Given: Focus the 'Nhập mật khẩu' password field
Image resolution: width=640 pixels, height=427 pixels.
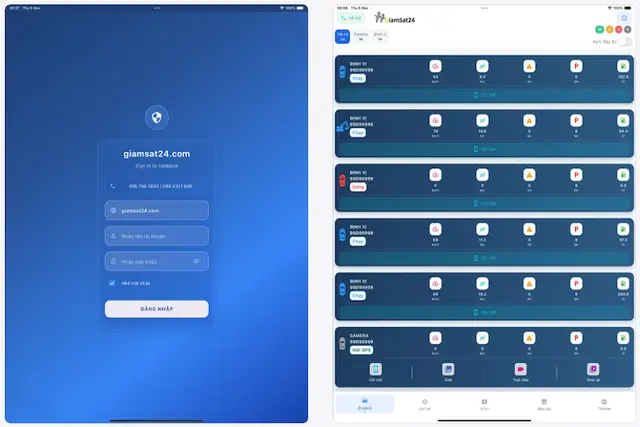Looking at the screenshot, I should [156, 261].
